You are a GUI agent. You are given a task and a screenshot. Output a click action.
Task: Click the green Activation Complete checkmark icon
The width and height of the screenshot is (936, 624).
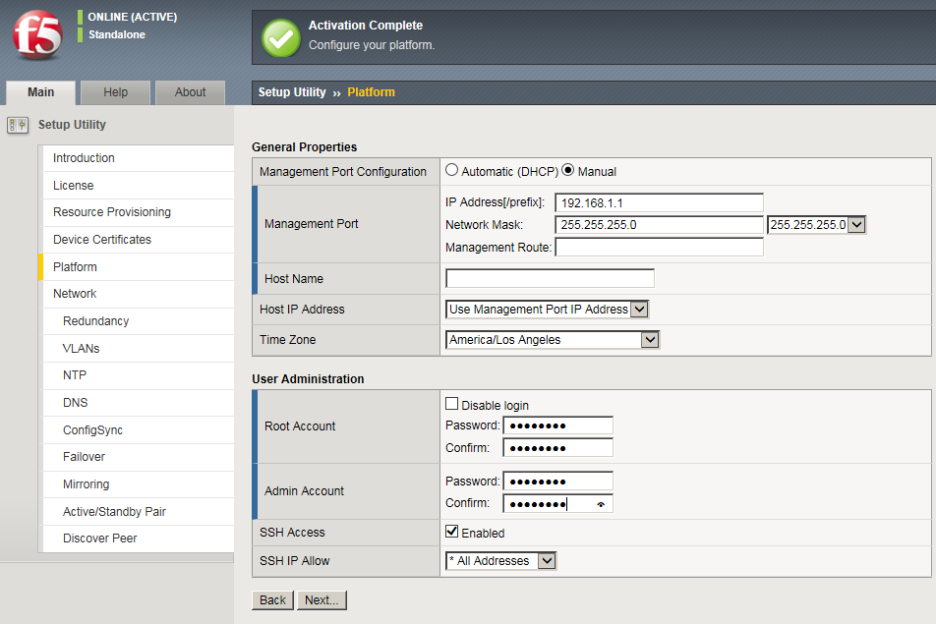click(280, 38)
